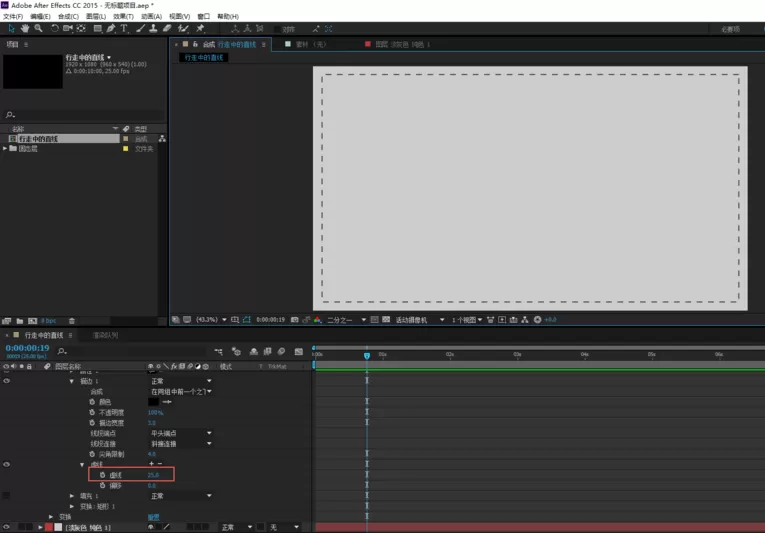Image resolution: width=765 pixels, height=533 pixels.
Task: Select the Rotation tool
Action: (x=55, y=29)
